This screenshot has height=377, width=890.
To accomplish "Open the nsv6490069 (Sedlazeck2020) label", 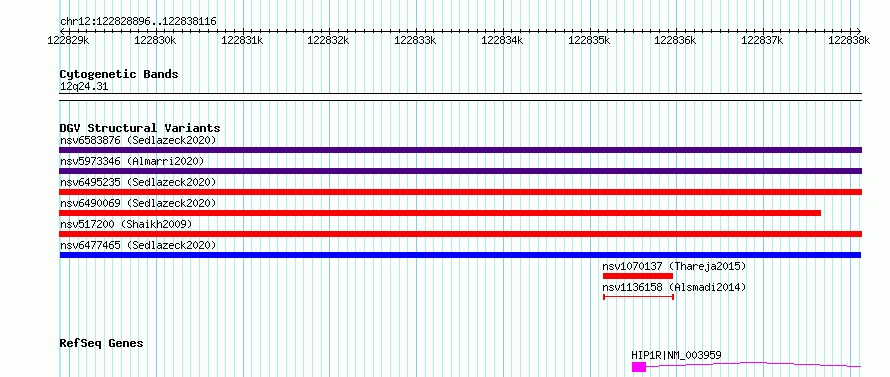I will (138, 203).
